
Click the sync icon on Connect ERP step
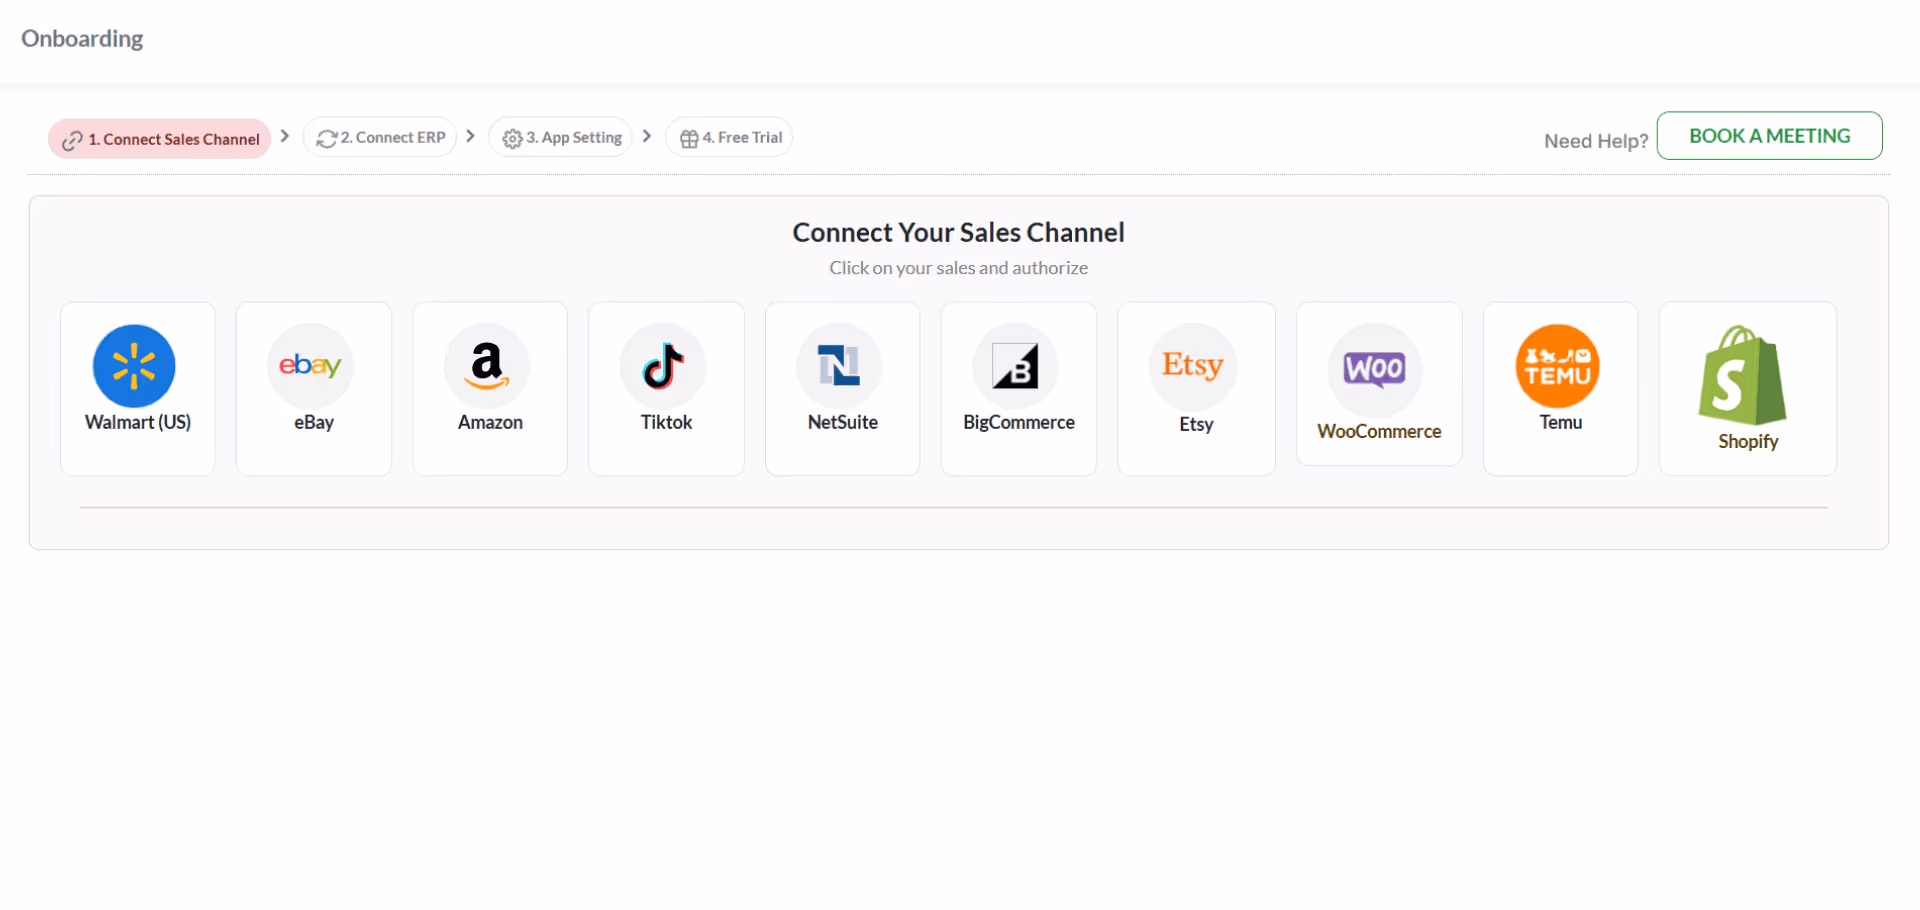click(326, 137)
